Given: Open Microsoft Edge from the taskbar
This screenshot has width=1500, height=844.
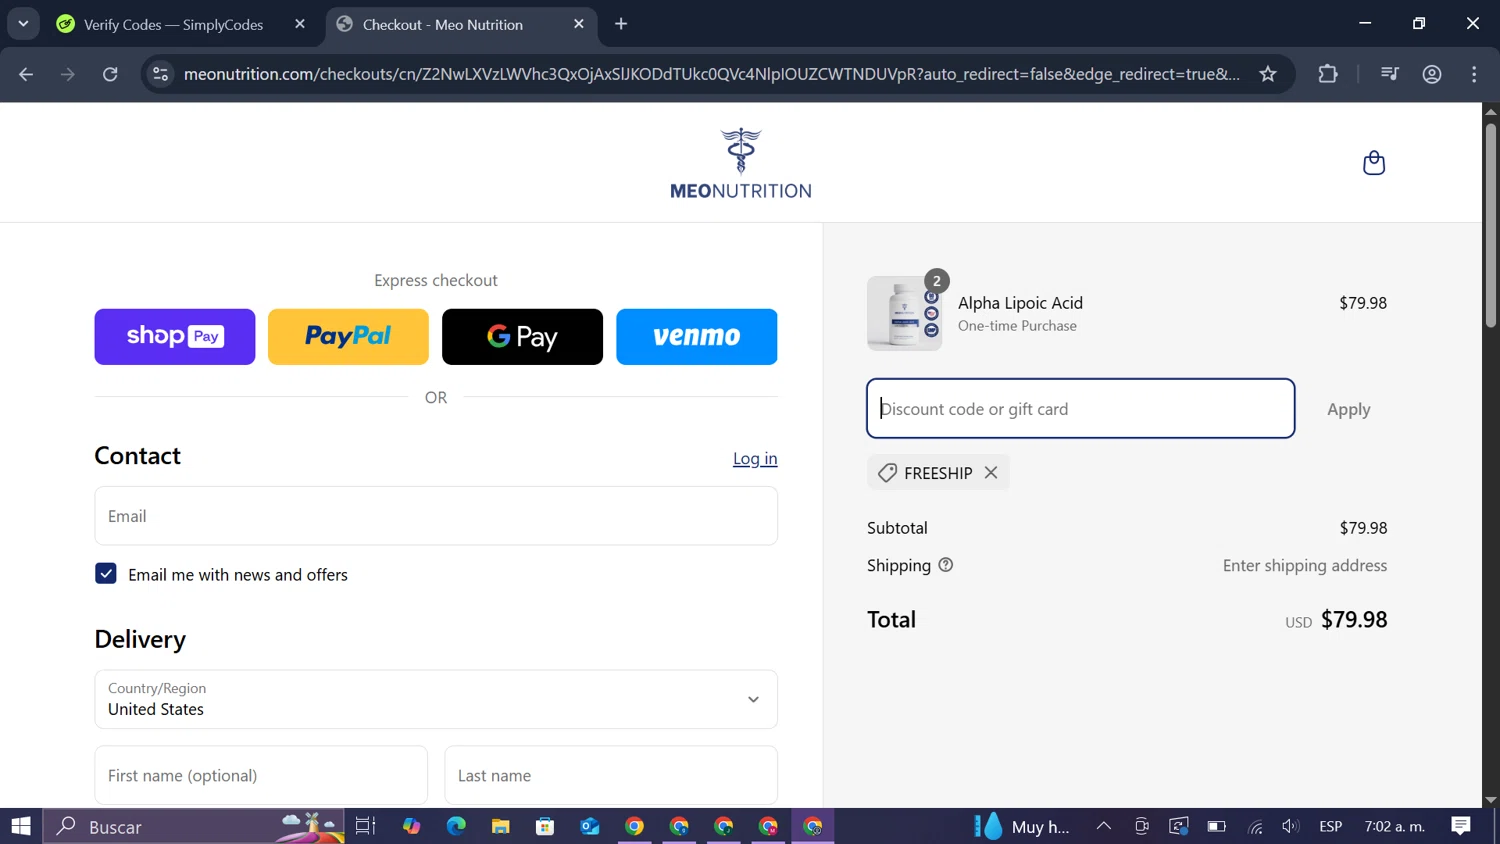Looking at the screenshot, I should tap(456, 826).
